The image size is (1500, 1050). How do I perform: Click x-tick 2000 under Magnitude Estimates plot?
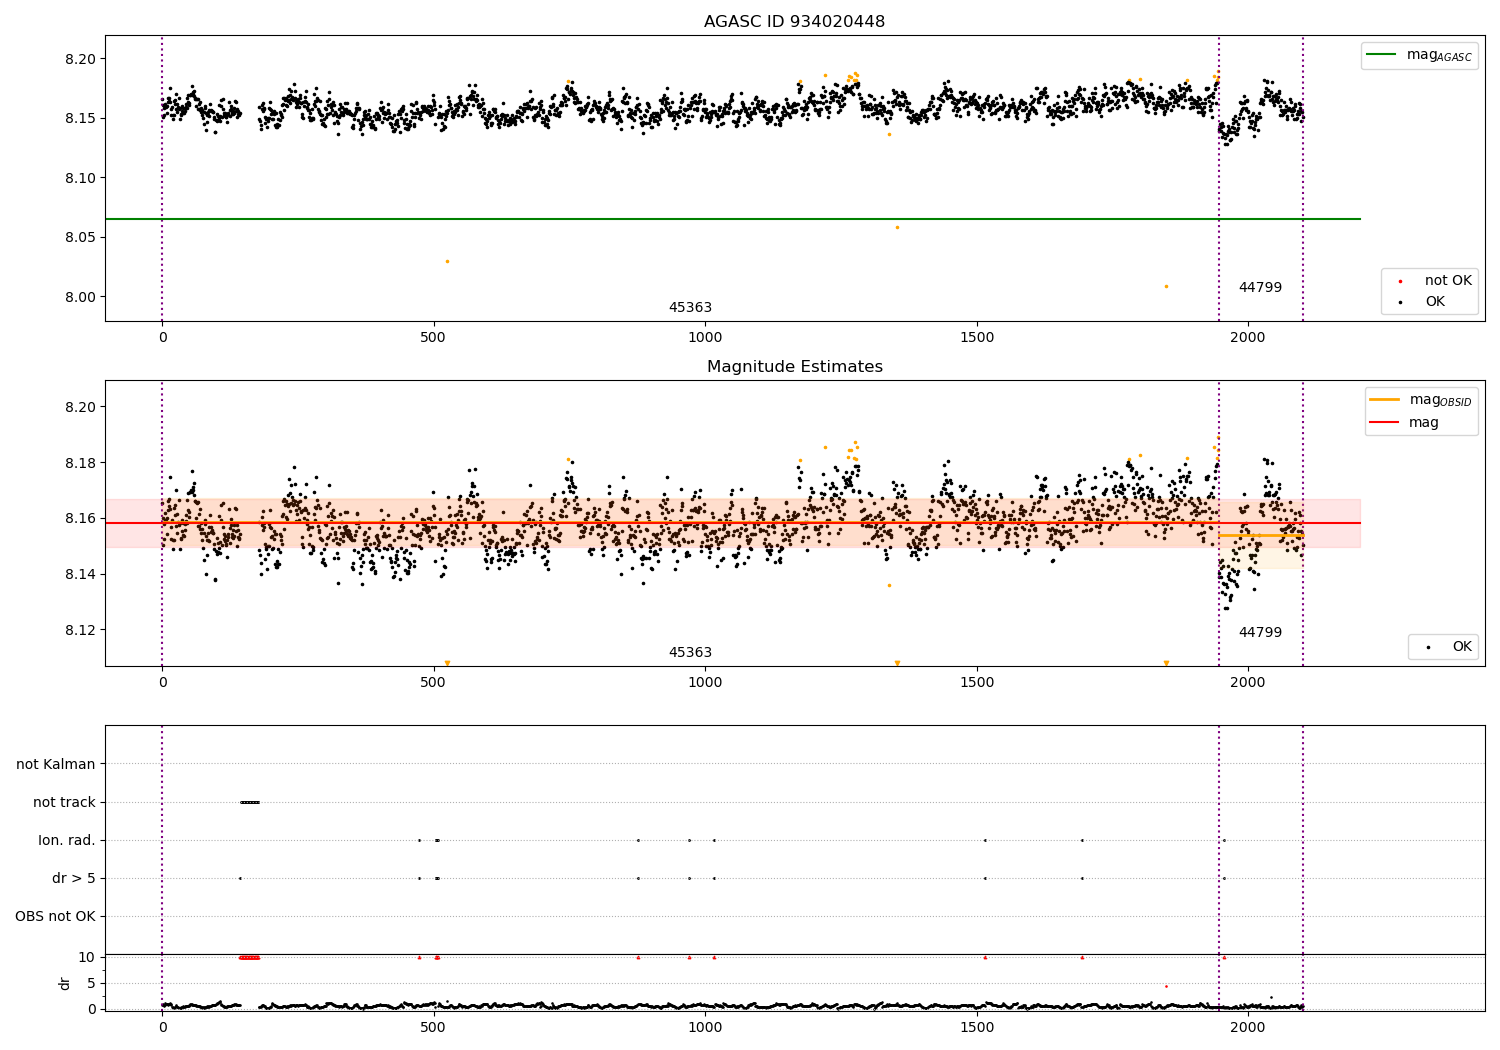pyautogui.click(x=1248, y=683)
